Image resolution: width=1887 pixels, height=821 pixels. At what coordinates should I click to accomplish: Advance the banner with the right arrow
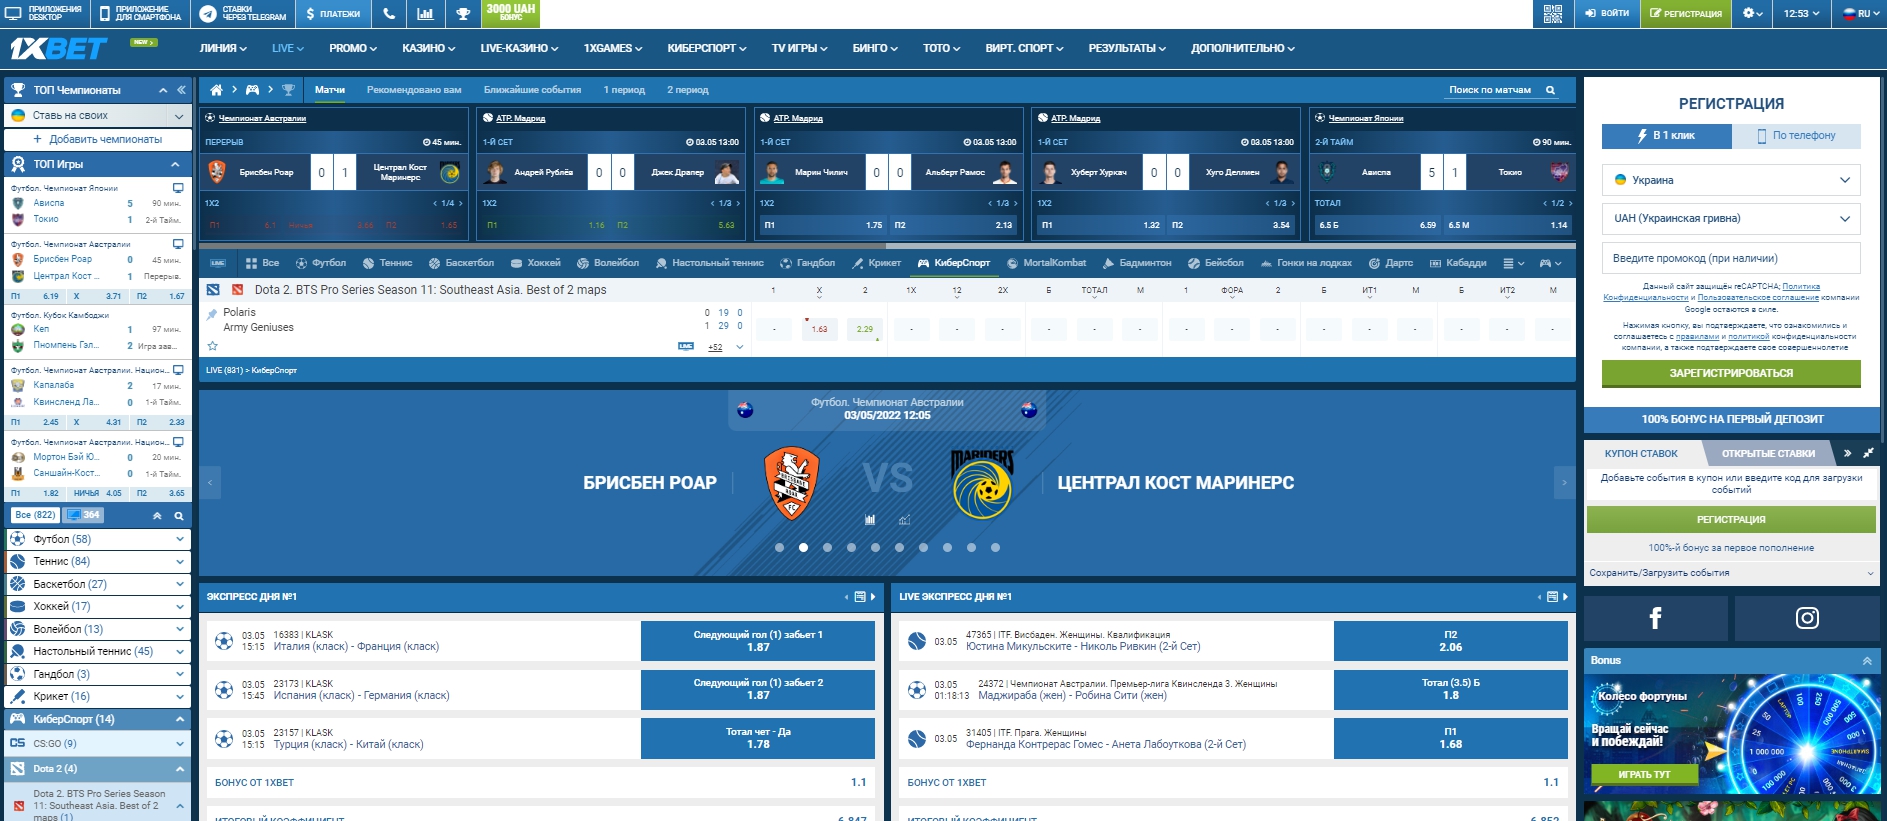1564,482
